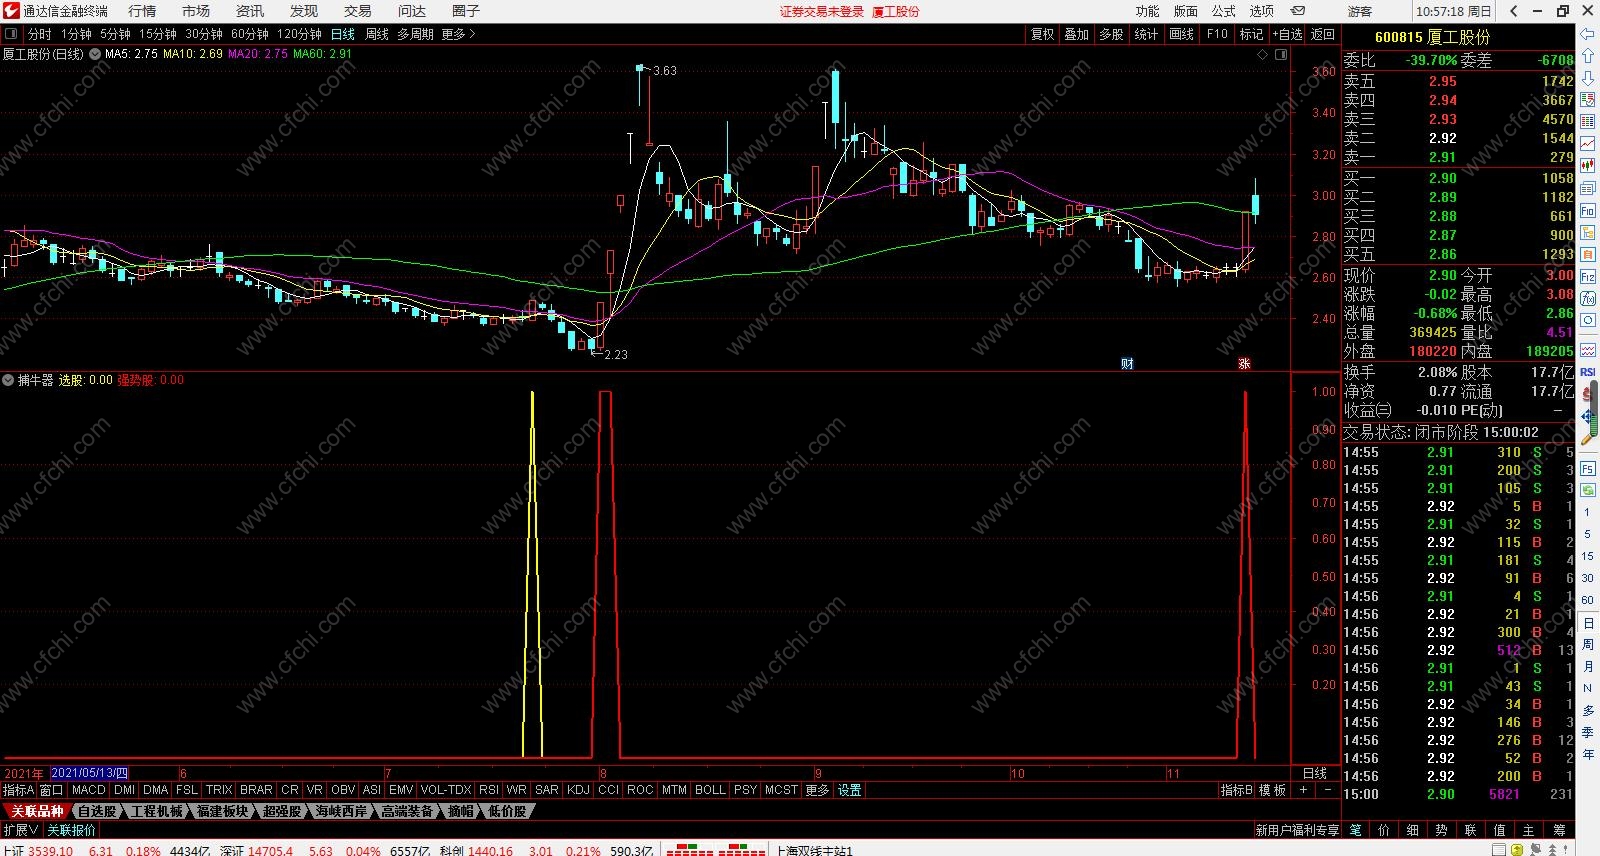The image size is (1600, 856).
Task: Click the Fiz icon in right sidebar
Action: coord(1588,277)
